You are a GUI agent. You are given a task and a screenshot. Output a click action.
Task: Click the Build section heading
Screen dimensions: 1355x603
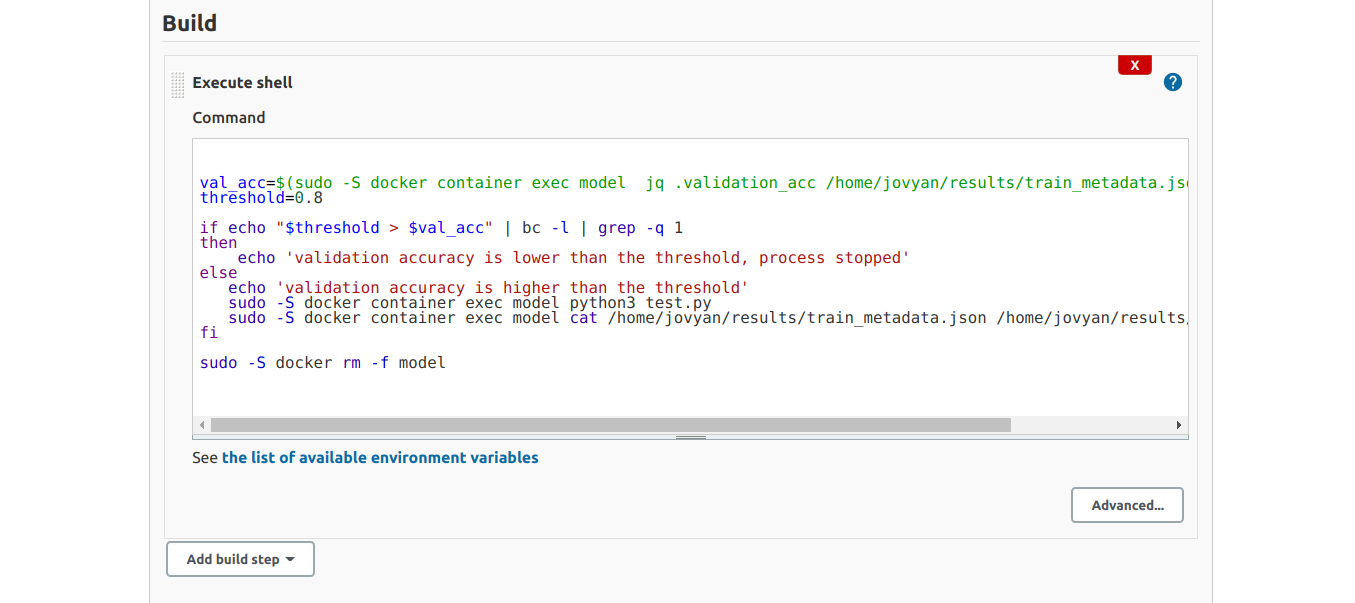coord(190,23)
